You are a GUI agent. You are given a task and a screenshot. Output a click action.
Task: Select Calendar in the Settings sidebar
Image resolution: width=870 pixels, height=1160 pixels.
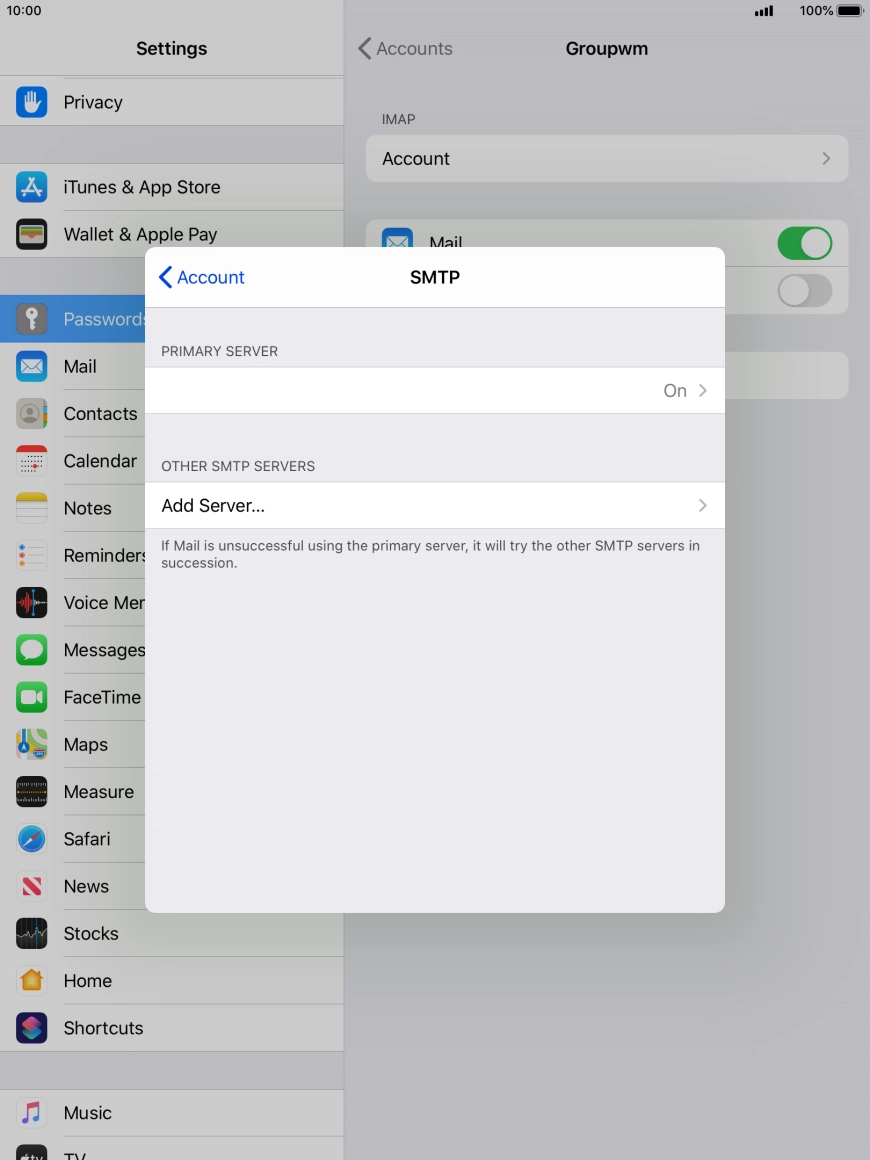(x=99, y=461)
